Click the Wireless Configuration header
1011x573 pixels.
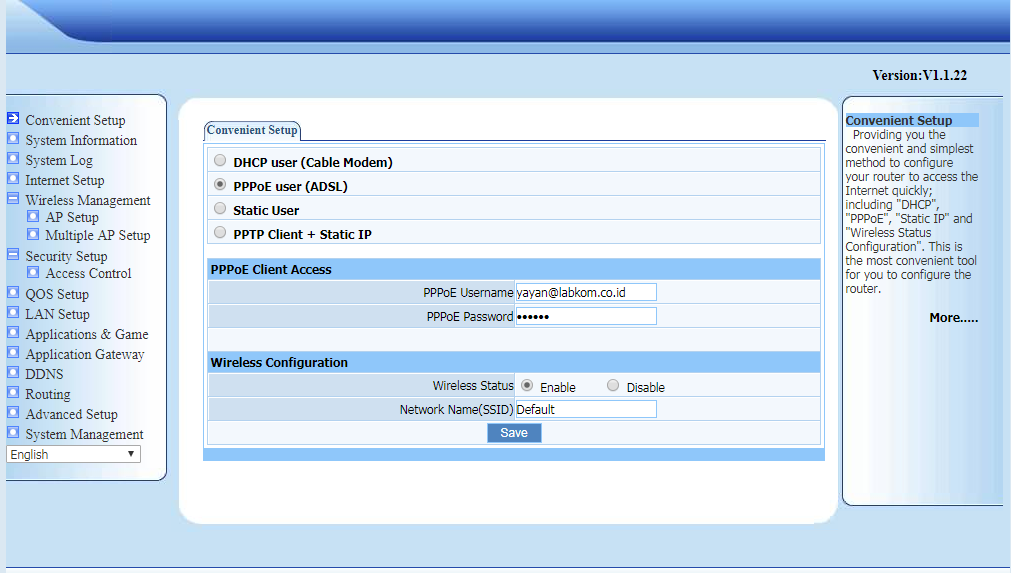(x=279, y=363)
